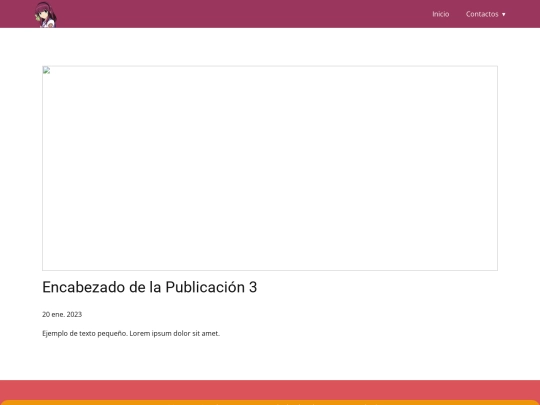Click the broken image icon in the post
The image size is (540, 405).
[46, 71]
